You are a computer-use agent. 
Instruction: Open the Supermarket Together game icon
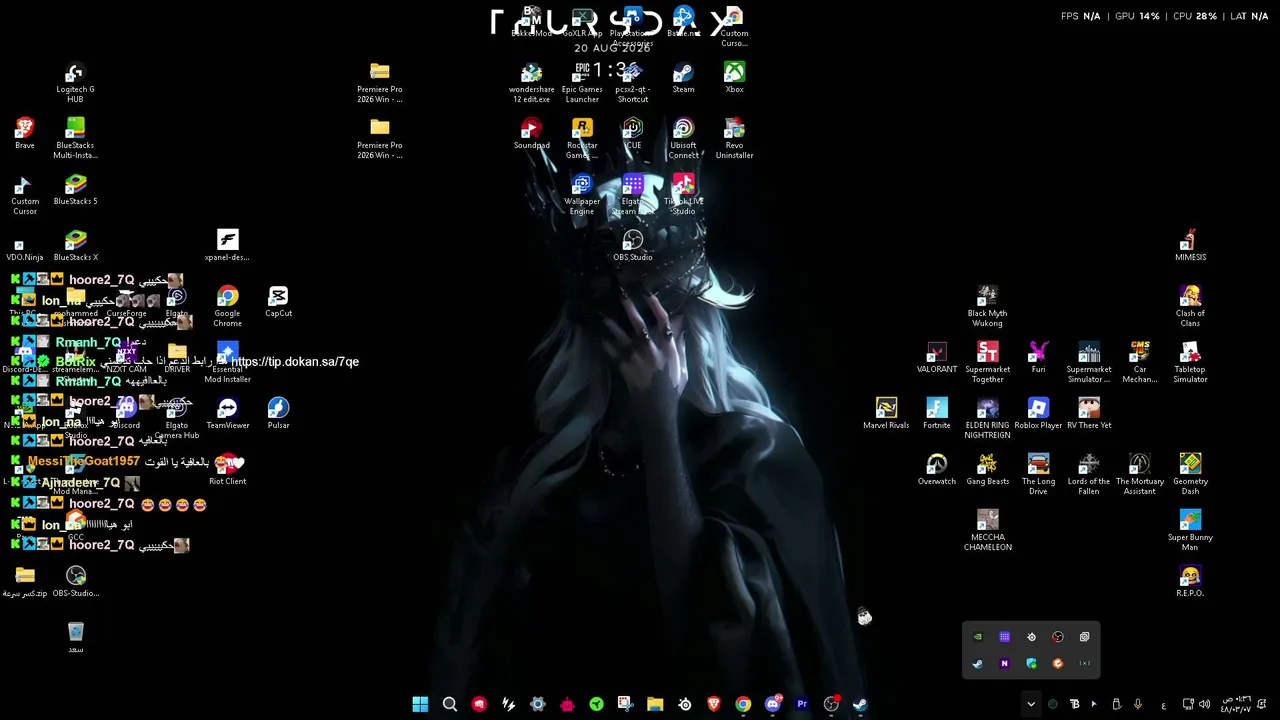tap(987, 362)
